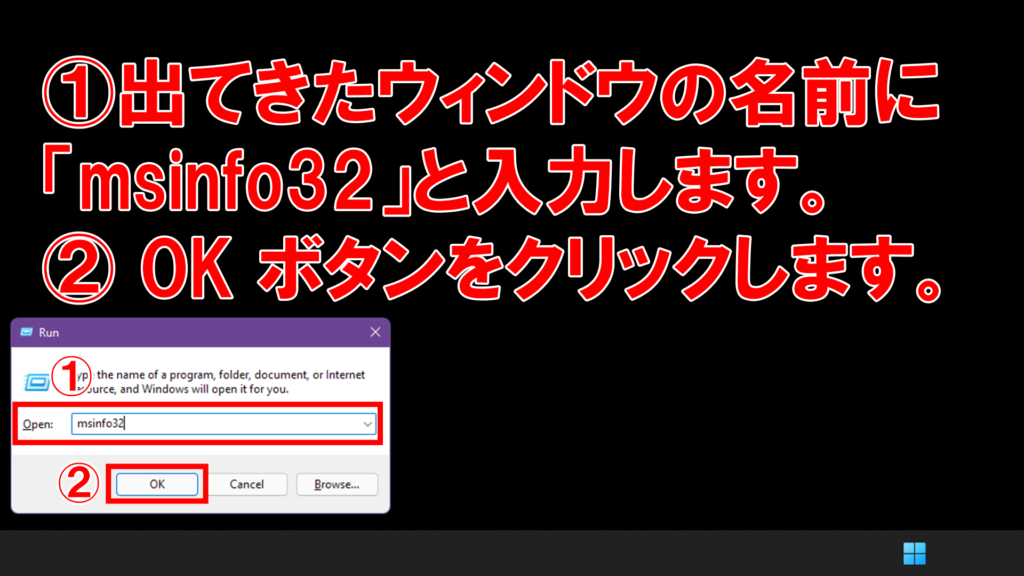Click red circled 1 badge inside Run dialog
Screen dimensions: 1024x576
[71, 377]
